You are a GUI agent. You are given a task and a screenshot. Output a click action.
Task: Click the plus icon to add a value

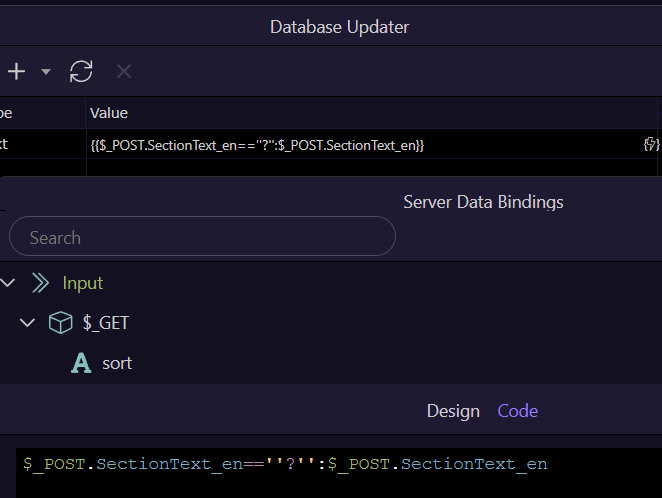click(17, 71)
